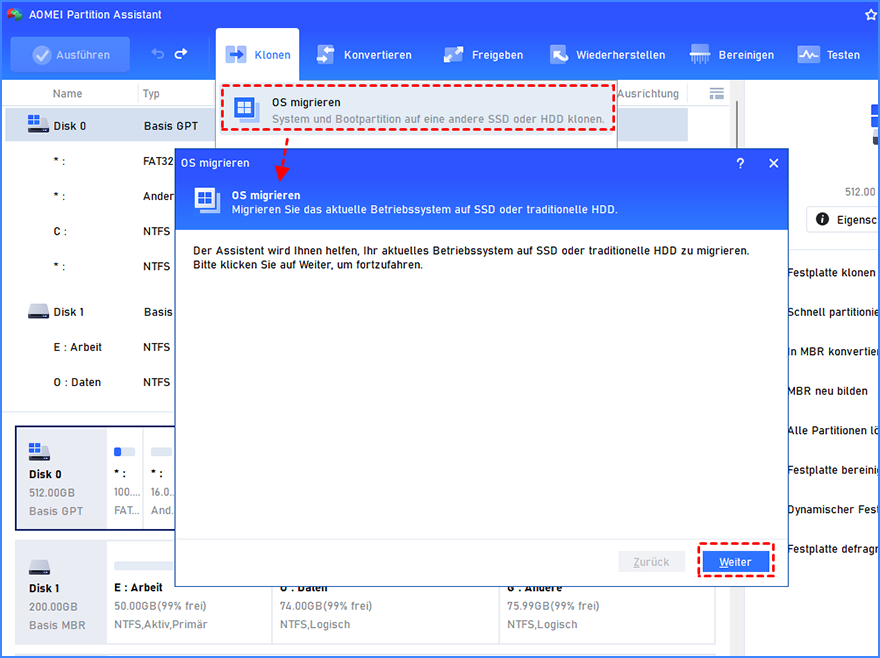Open the Testen menu
This screenshot has width=880, height=658.
tap(828, 55)
